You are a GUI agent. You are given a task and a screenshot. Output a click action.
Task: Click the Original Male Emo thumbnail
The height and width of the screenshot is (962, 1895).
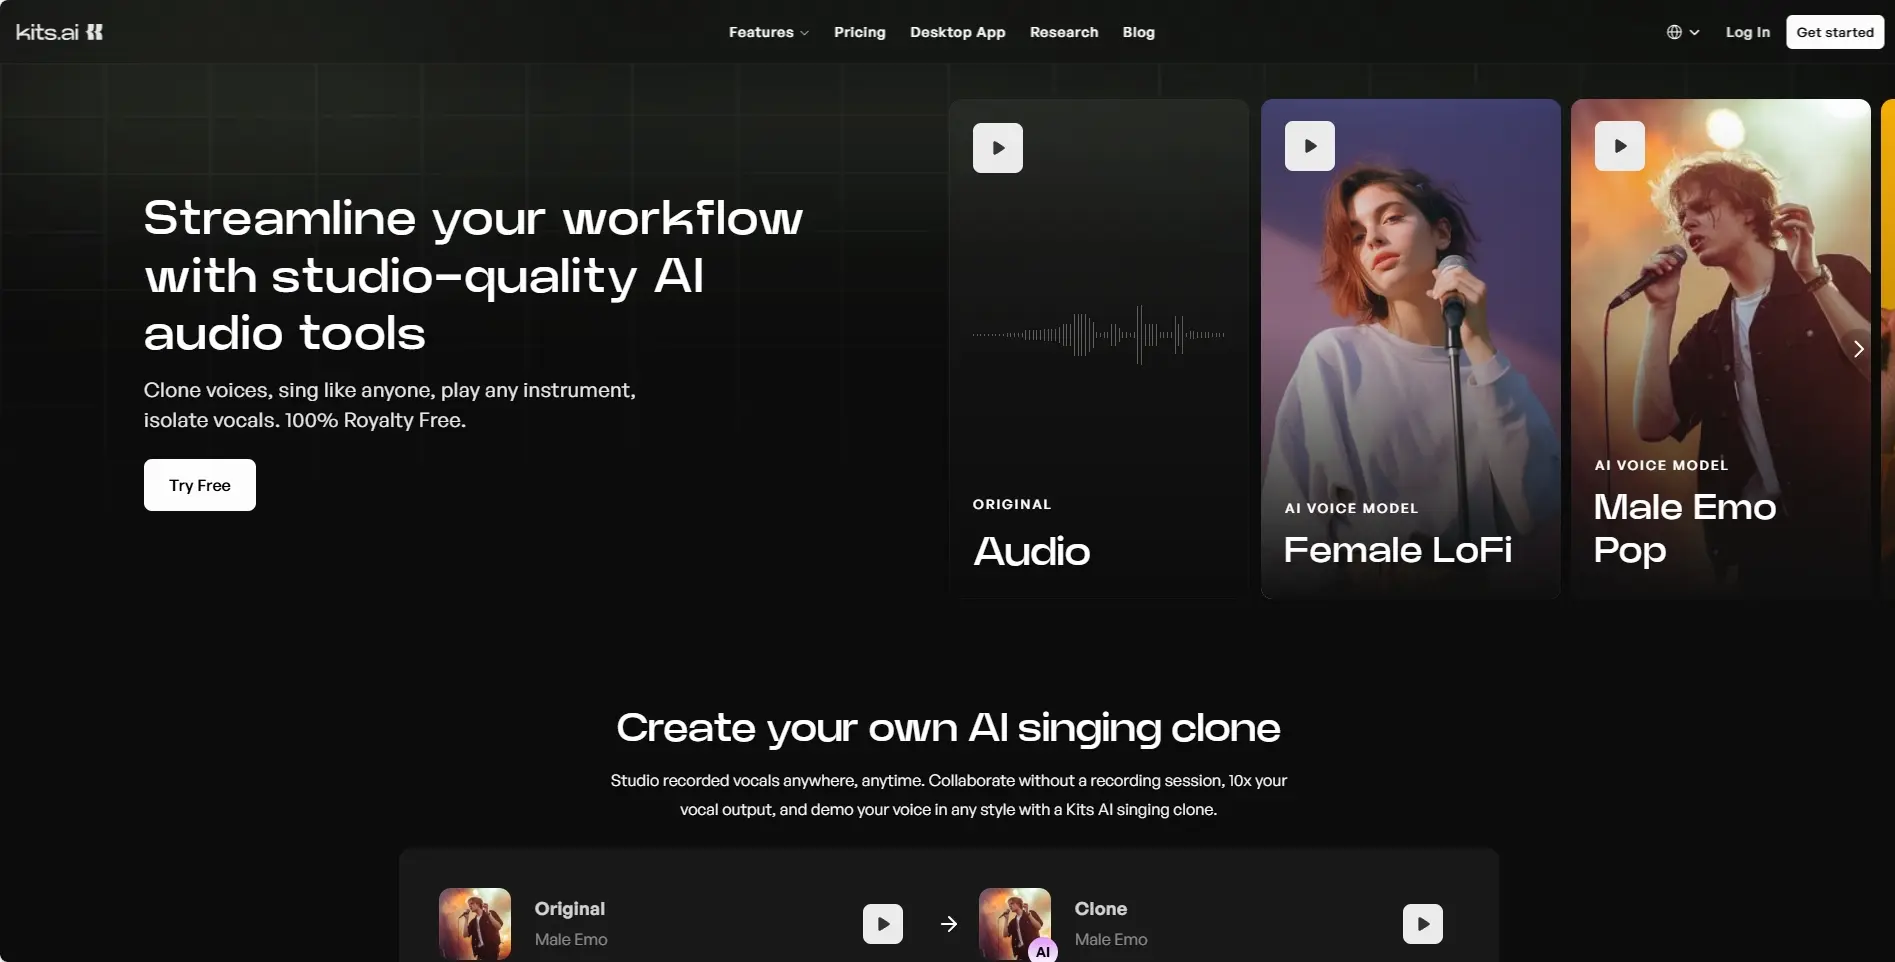pos(475,923)
